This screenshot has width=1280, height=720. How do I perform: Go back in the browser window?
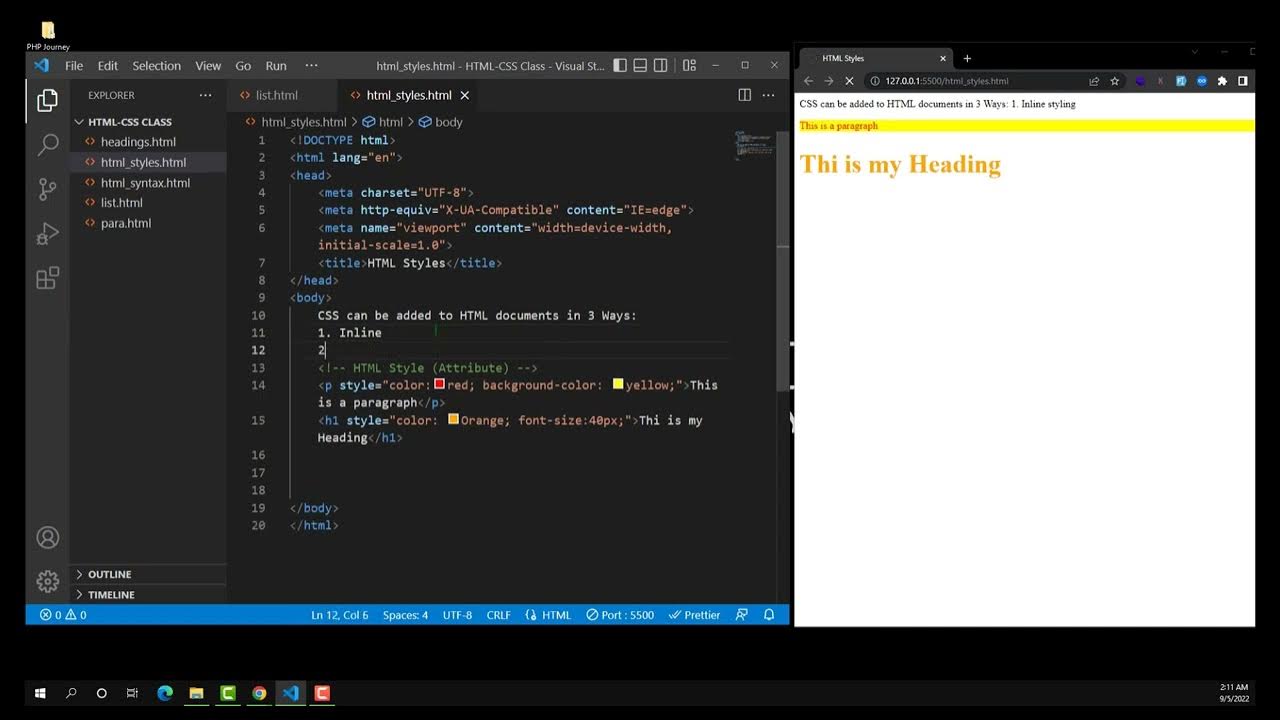(809, 81)
